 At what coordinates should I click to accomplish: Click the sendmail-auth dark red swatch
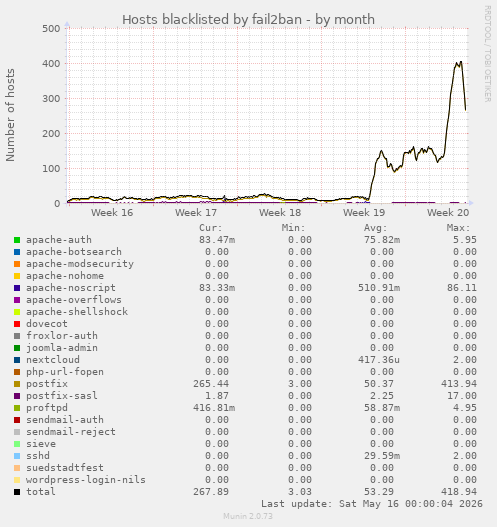tap(17, 420)
